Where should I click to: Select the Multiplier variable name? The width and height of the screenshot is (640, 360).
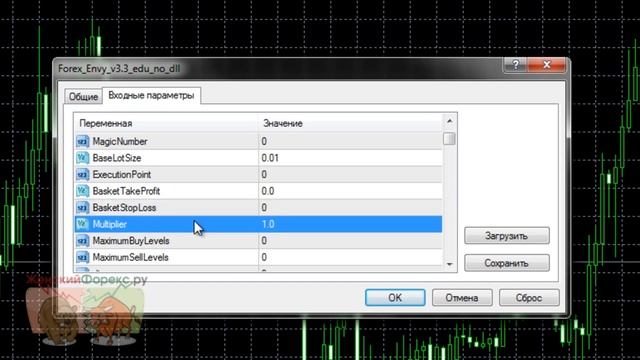[x=109, y=224]
